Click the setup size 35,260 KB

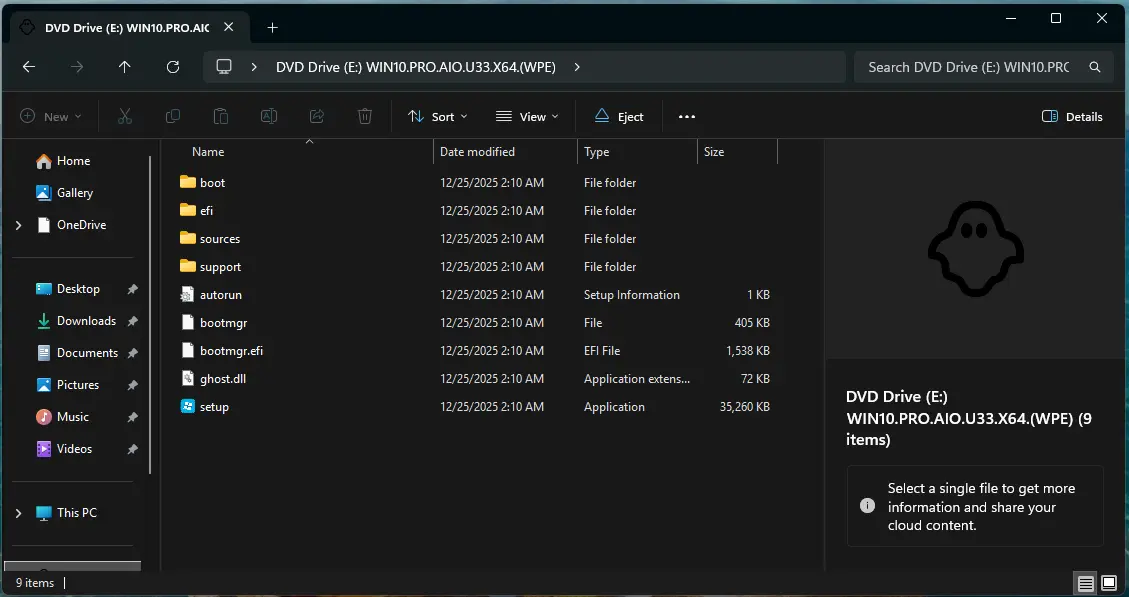[745, 407]
